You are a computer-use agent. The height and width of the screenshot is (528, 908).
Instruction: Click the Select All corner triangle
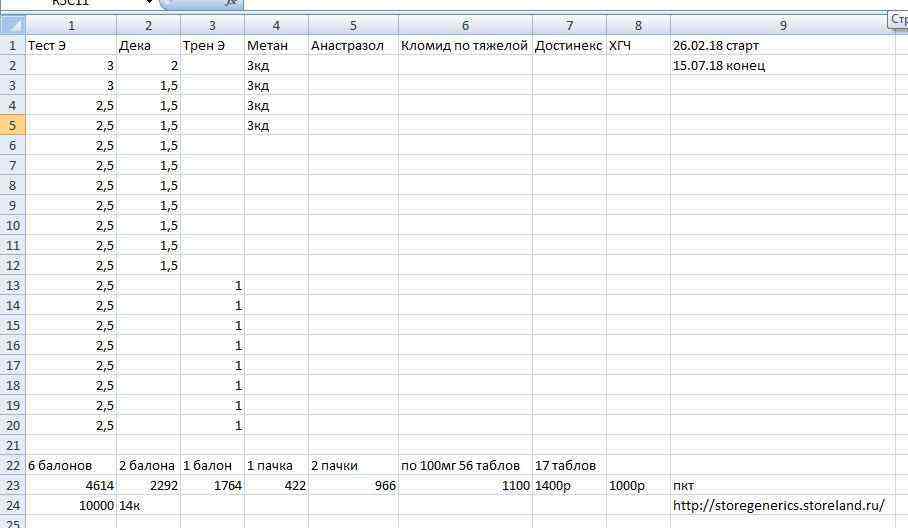[x=13, y=25]
